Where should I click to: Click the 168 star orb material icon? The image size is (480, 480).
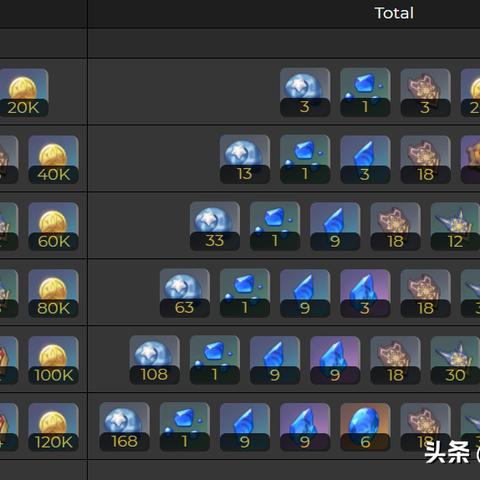124,427
